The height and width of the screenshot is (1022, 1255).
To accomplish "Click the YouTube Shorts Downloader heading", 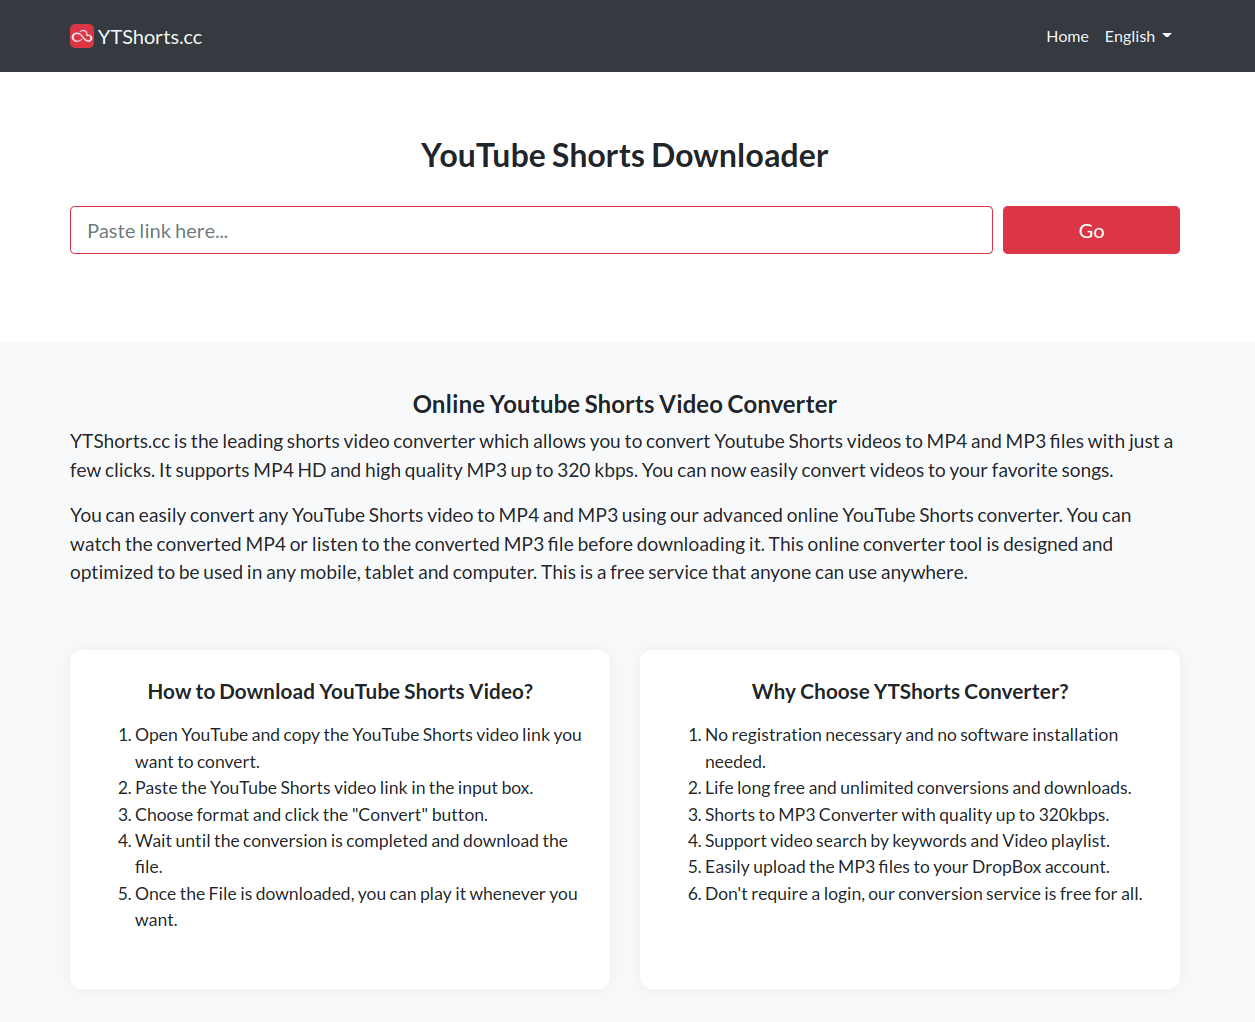I will click(x=624, y=155).
